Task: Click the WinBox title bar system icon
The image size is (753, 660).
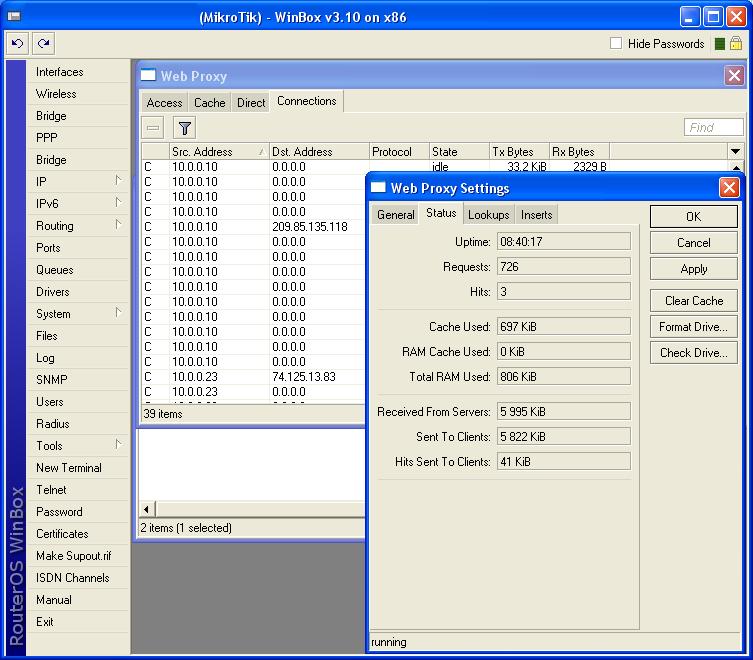Action: pos(14,16)
